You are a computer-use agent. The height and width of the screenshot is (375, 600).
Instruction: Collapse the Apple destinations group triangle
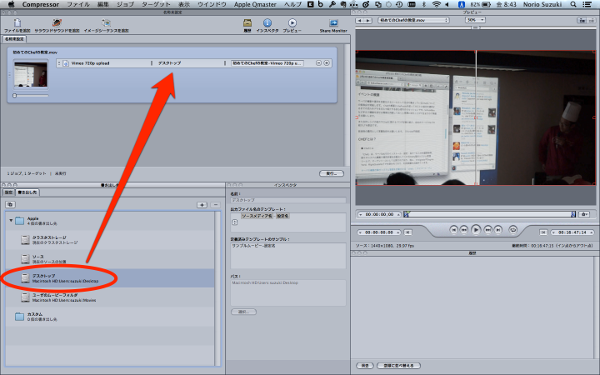coord(11,220)
